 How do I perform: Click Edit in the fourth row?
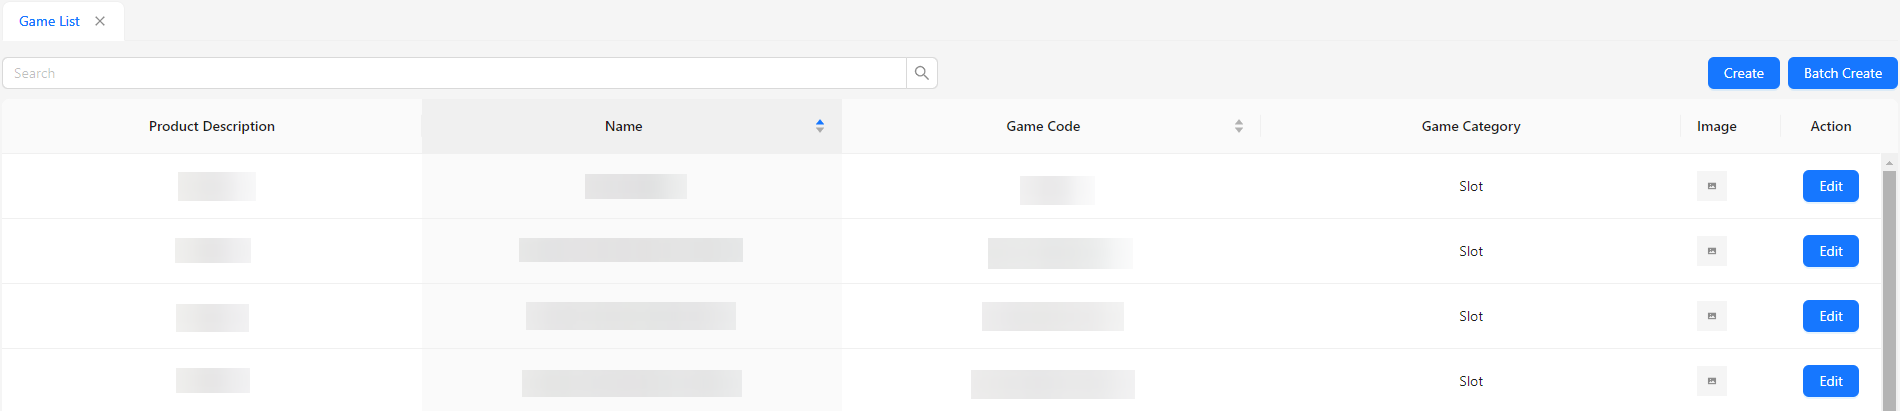(1830, 381)
